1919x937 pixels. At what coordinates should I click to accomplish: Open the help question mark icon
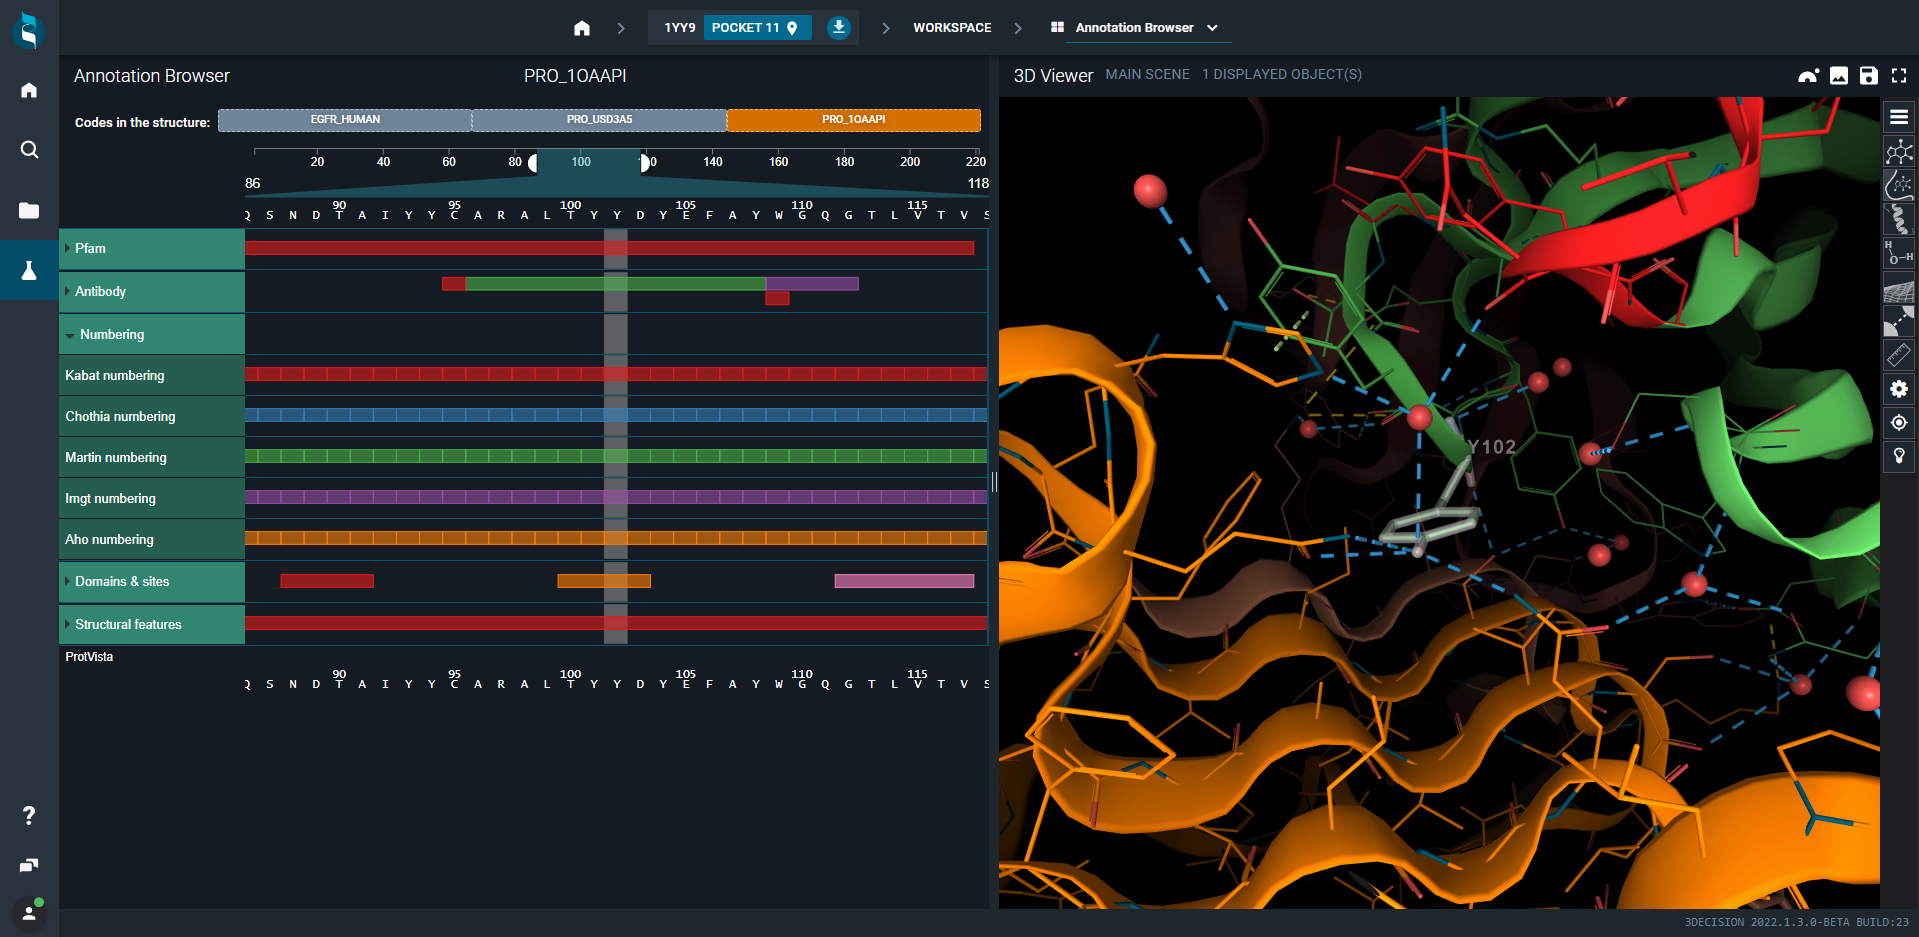29,816
